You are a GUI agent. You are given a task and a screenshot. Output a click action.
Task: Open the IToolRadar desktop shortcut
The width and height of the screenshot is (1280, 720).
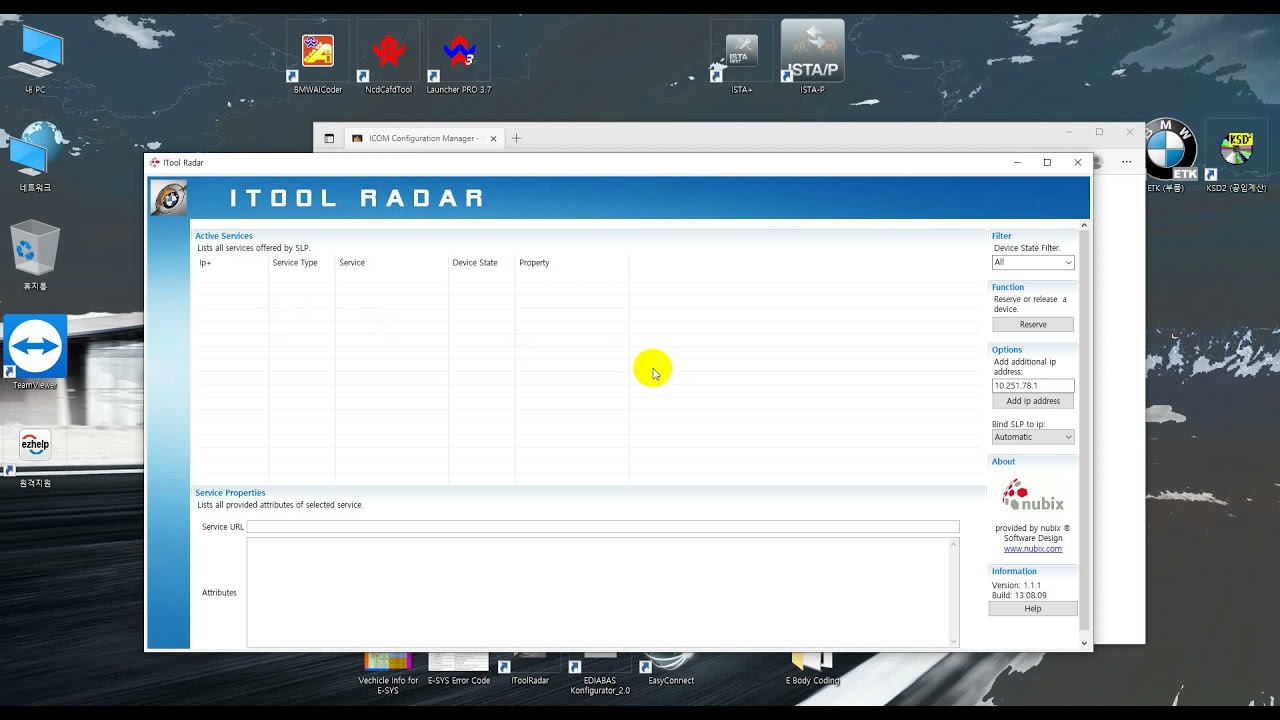coord(530,670)
